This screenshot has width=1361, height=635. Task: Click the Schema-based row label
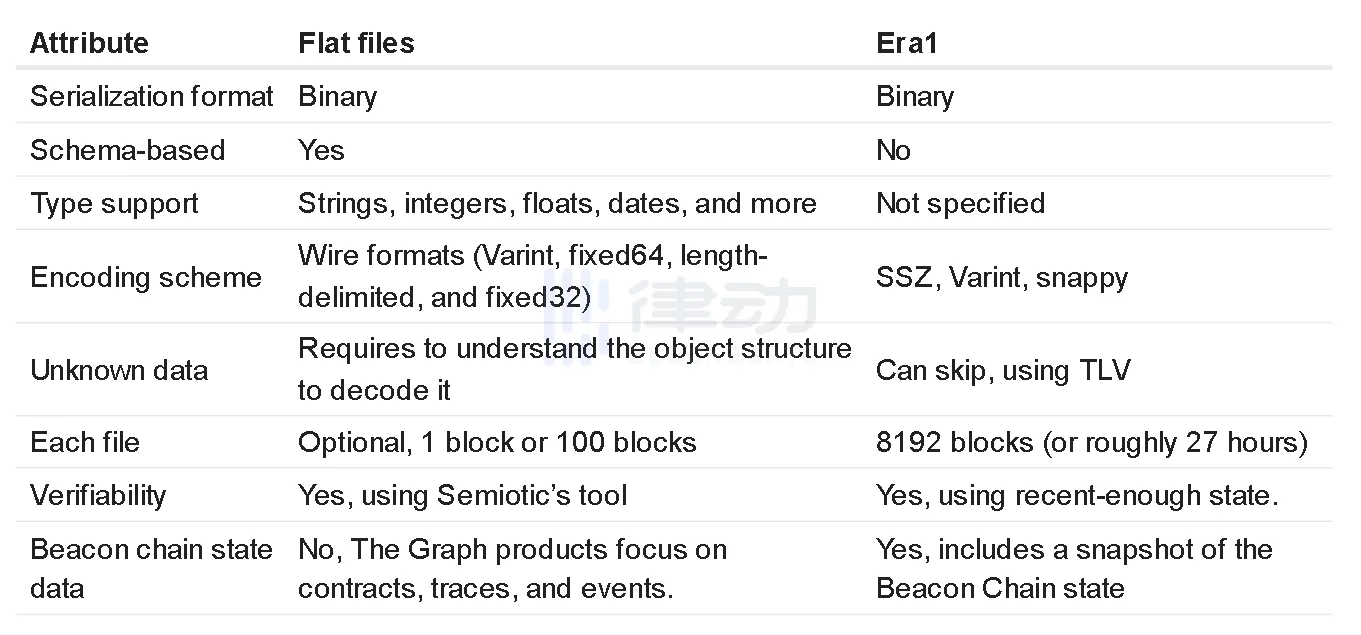pyautogui.click(x=127, y=151)
